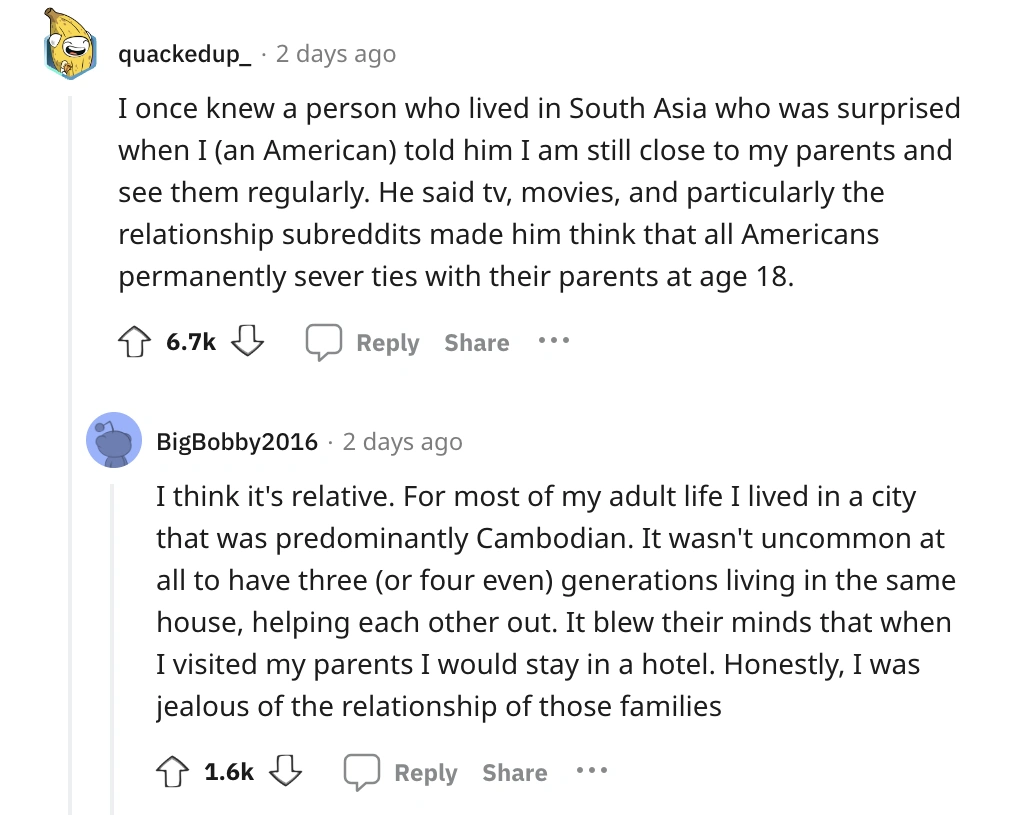Open the reply box under BigBobby2016's comment
The image size is (1032, 815).
[x=425, y=772]
